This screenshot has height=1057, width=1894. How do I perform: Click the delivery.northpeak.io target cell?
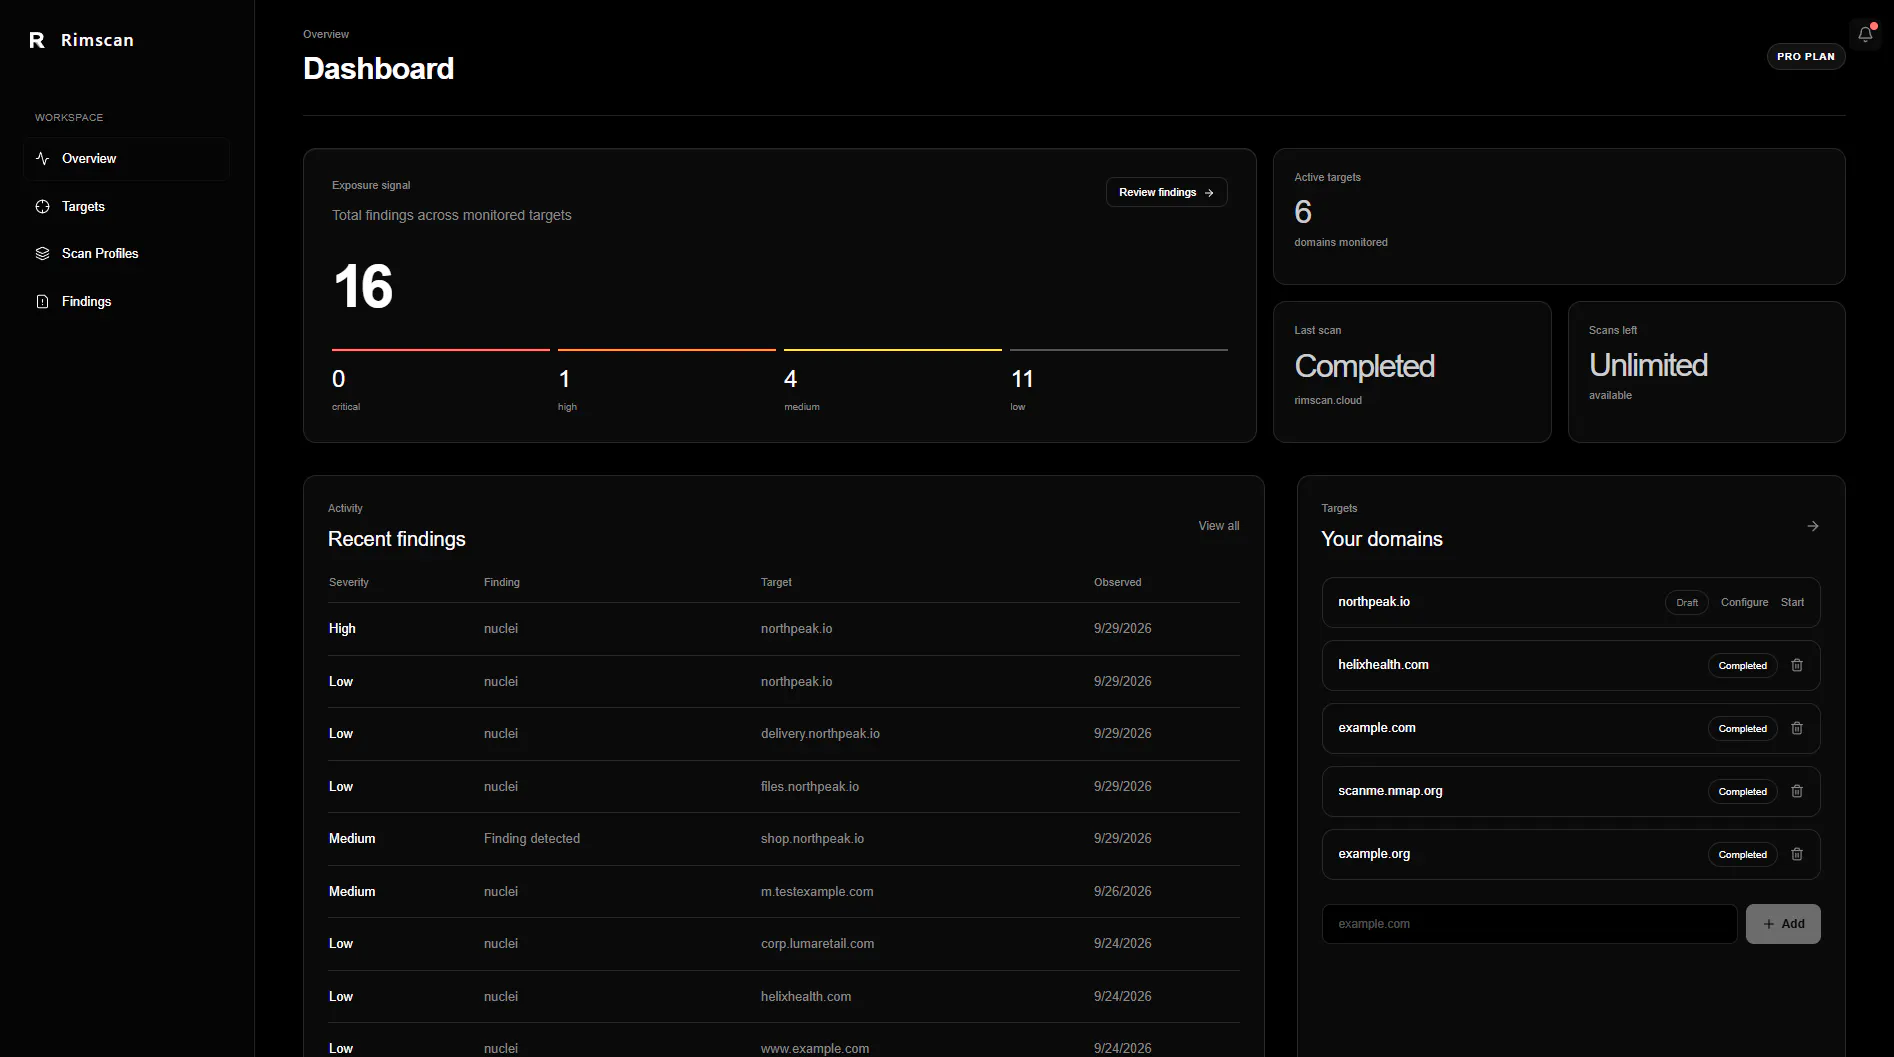[820, 733]
